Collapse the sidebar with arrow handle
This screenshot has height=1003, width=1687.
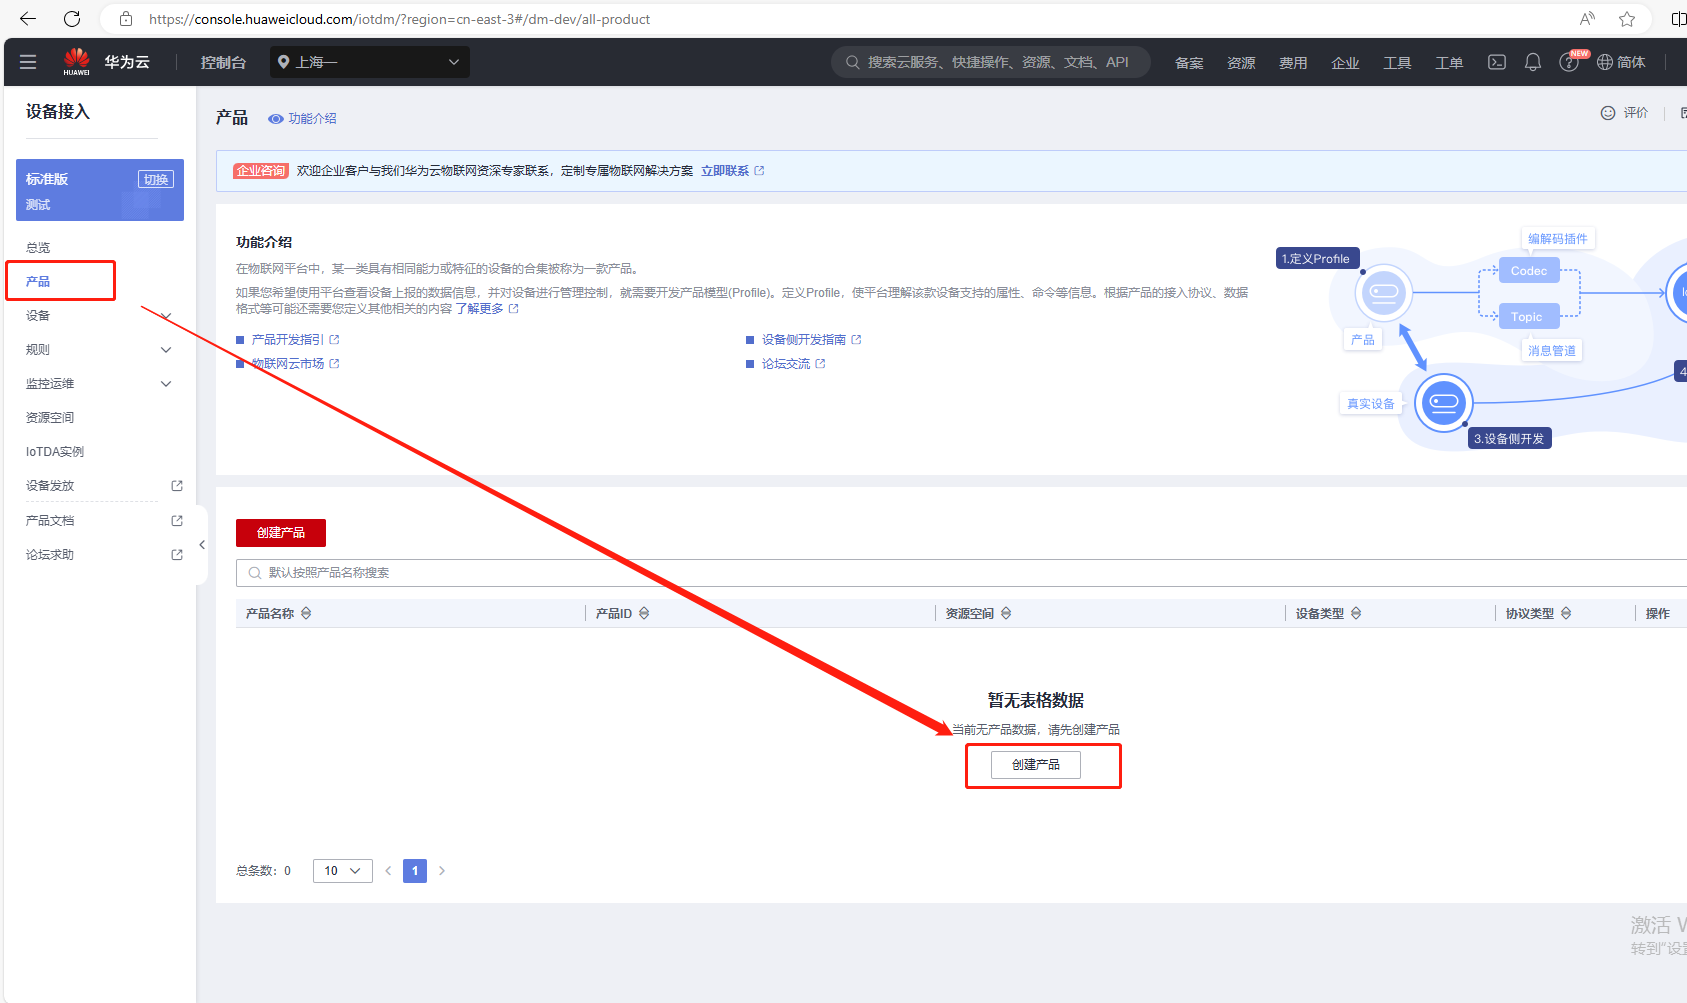coord(202,545)
